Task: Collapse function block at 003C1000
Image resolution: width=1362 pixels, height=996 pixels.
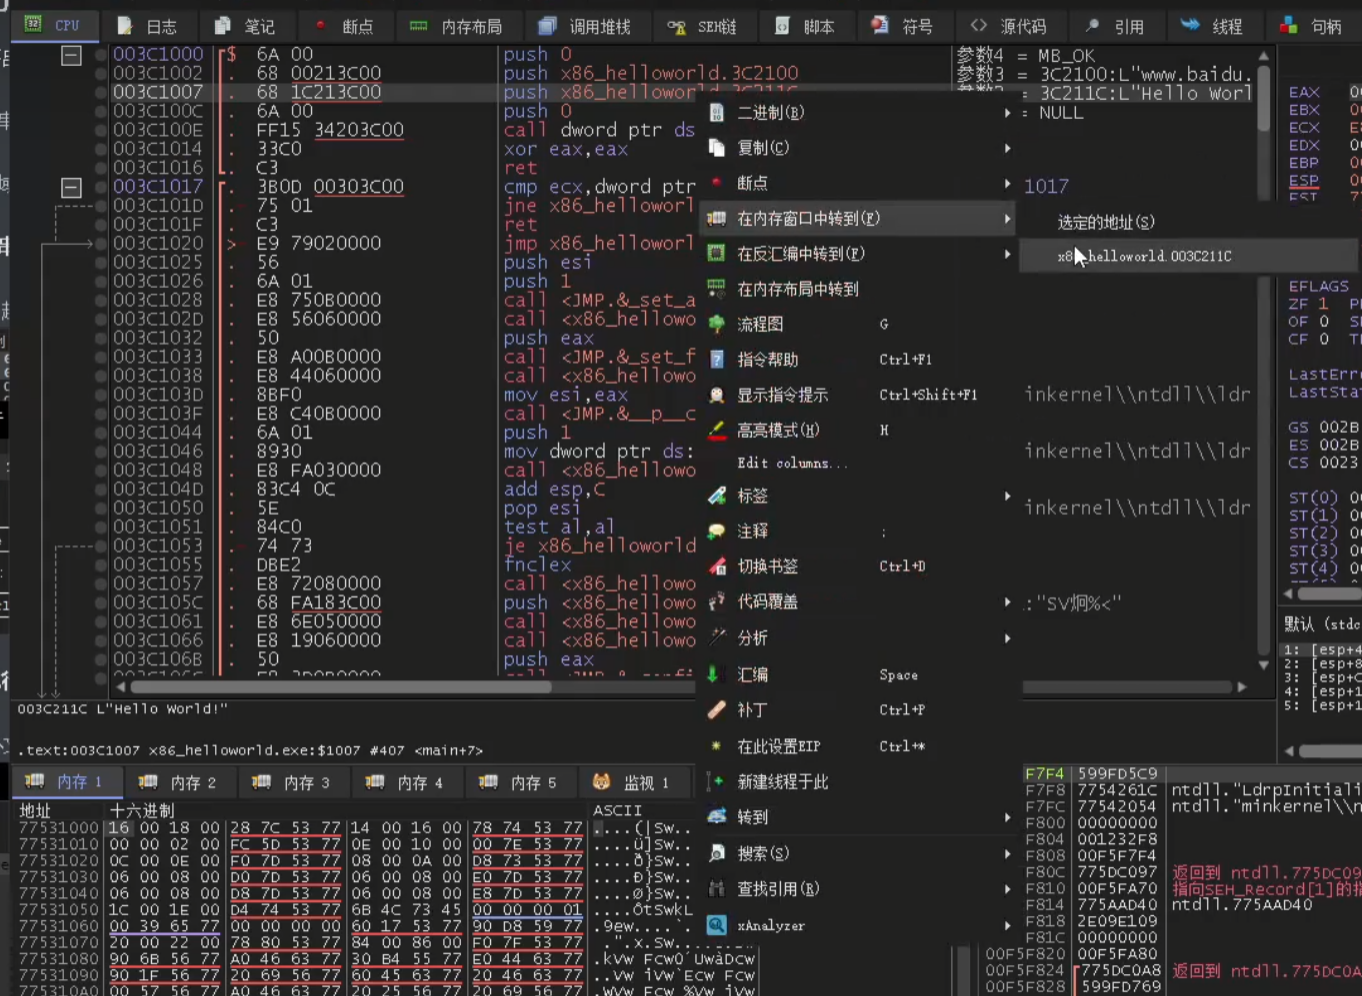Action: click(x=71, y=55)
